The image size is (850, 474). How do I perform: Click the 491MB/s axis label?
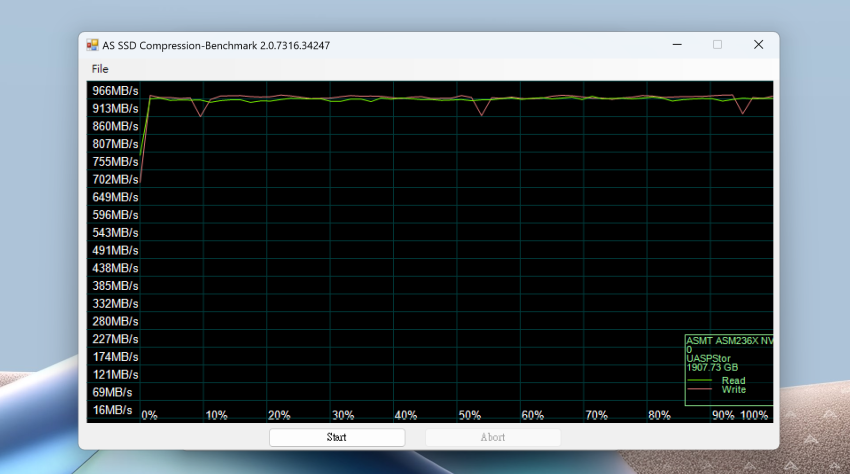coord(115,251)
